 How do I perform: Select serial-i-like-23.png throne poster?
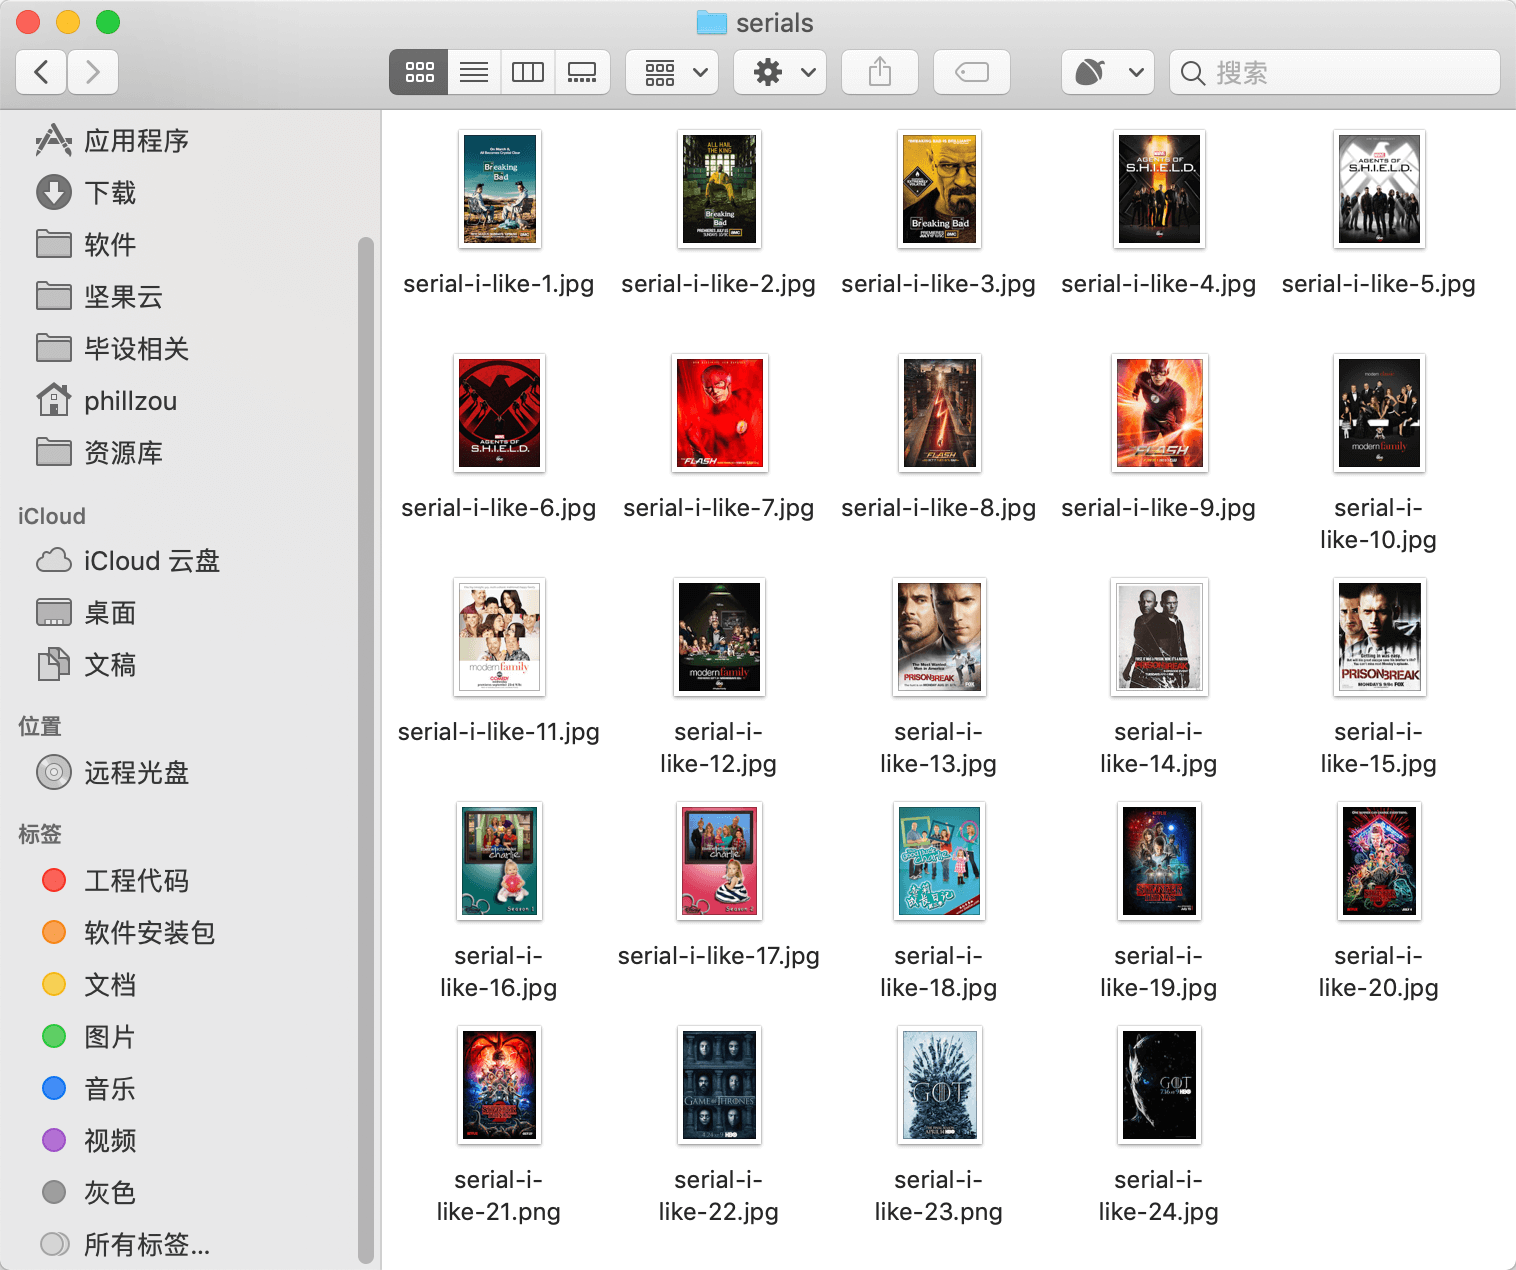click(x=939, y=1085)
